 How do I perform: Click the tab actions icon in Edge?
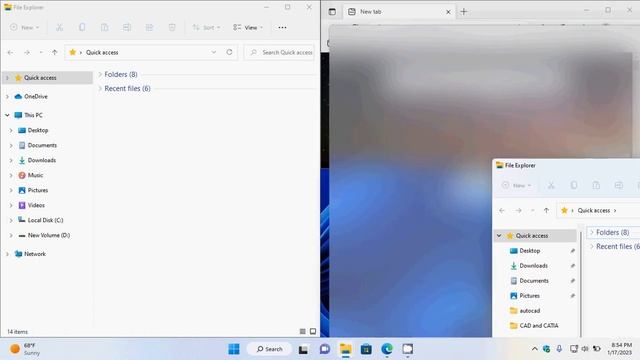(332, 12)
